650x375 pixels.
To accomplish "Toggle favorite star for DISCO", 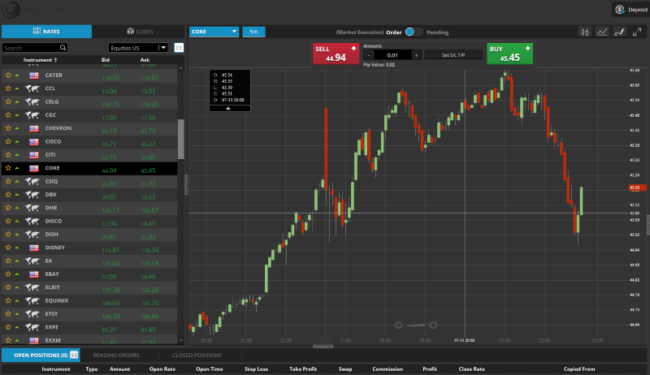I will tap(8, 221).
